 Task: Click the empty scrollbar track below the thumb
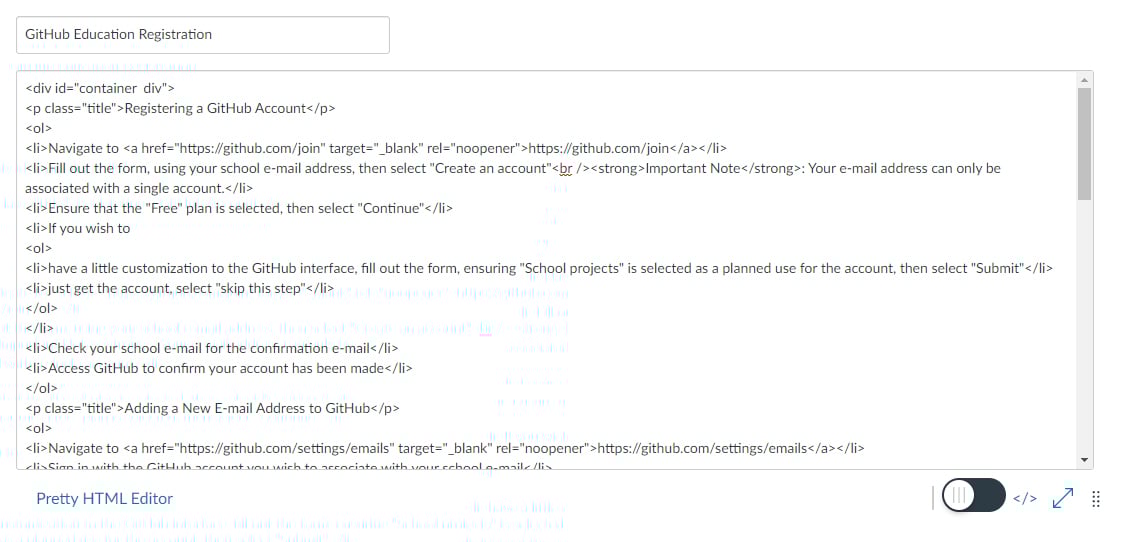coord(1084,326)
